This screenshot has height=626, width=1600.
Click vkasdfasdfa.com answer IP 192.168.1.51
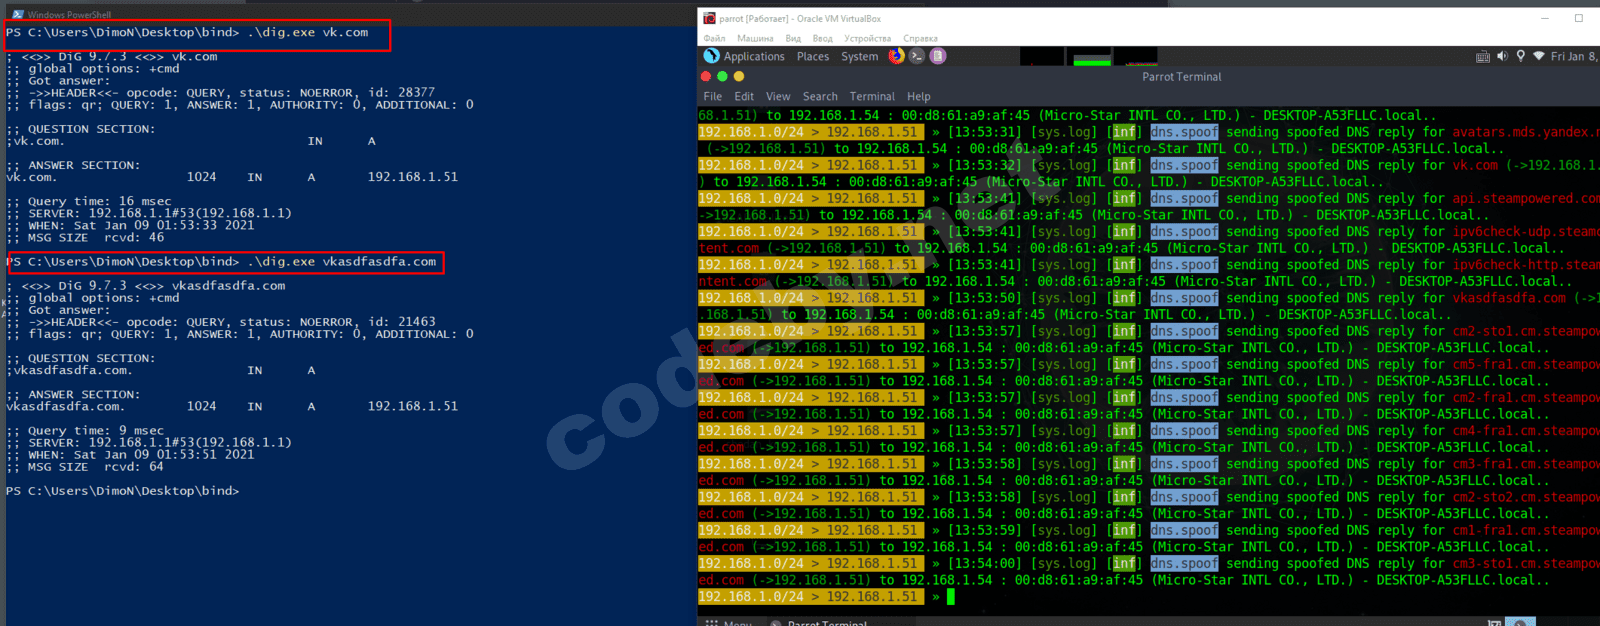point(413,406)
